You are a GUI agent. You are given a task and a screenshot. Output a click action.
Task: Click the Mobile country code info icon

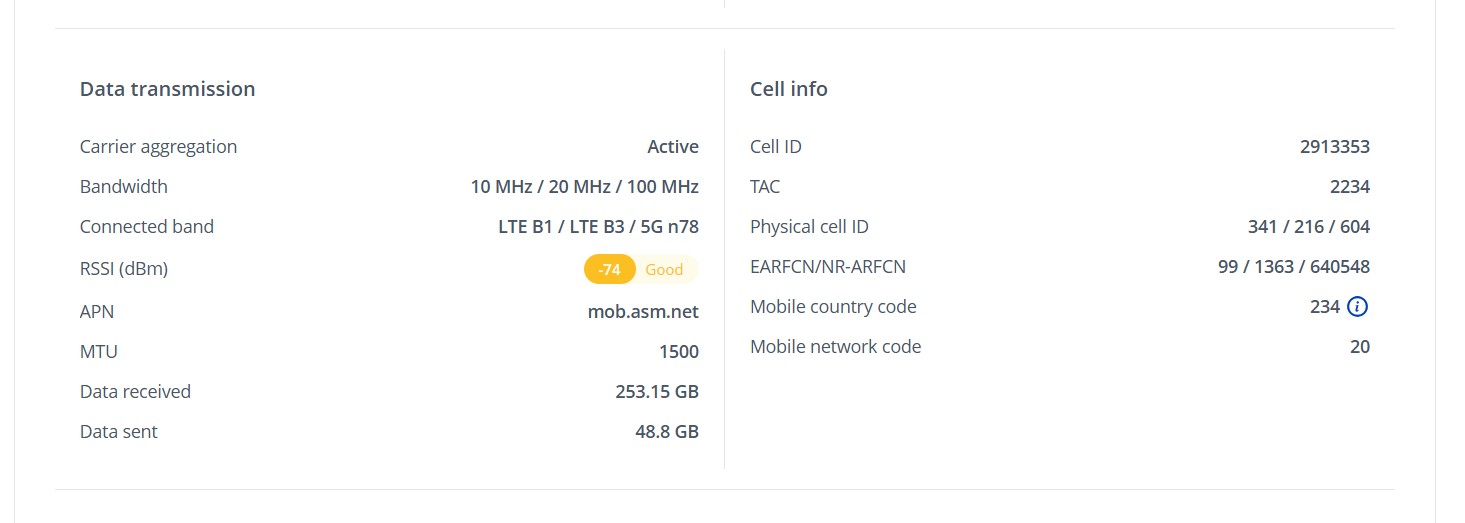(1357, 307)
